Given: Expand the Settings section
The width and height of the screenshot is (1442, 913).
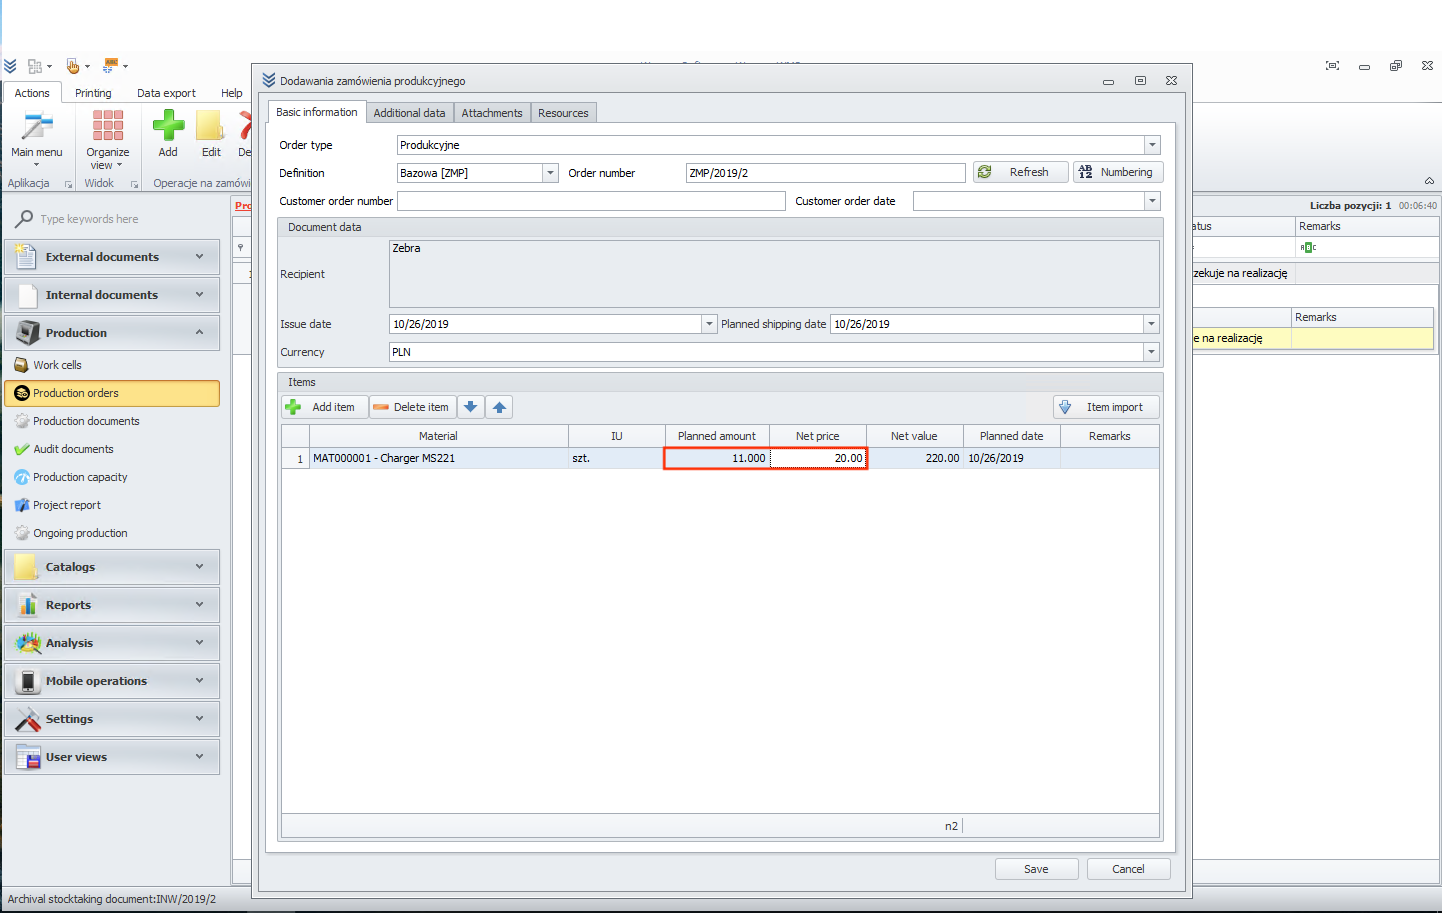Looking at the screenshot, I should tap(112, 719).
